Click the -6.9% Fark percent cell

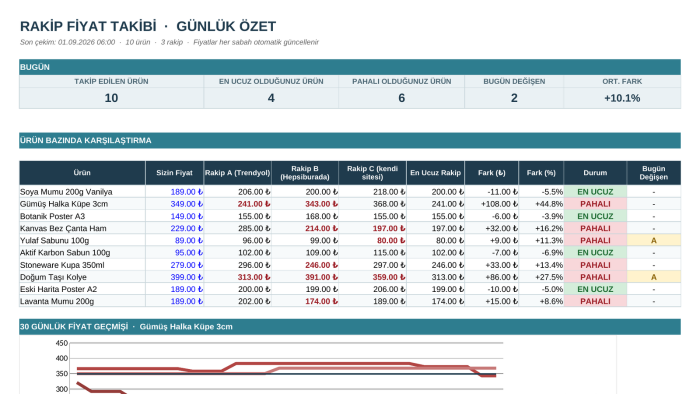point(541,253)
